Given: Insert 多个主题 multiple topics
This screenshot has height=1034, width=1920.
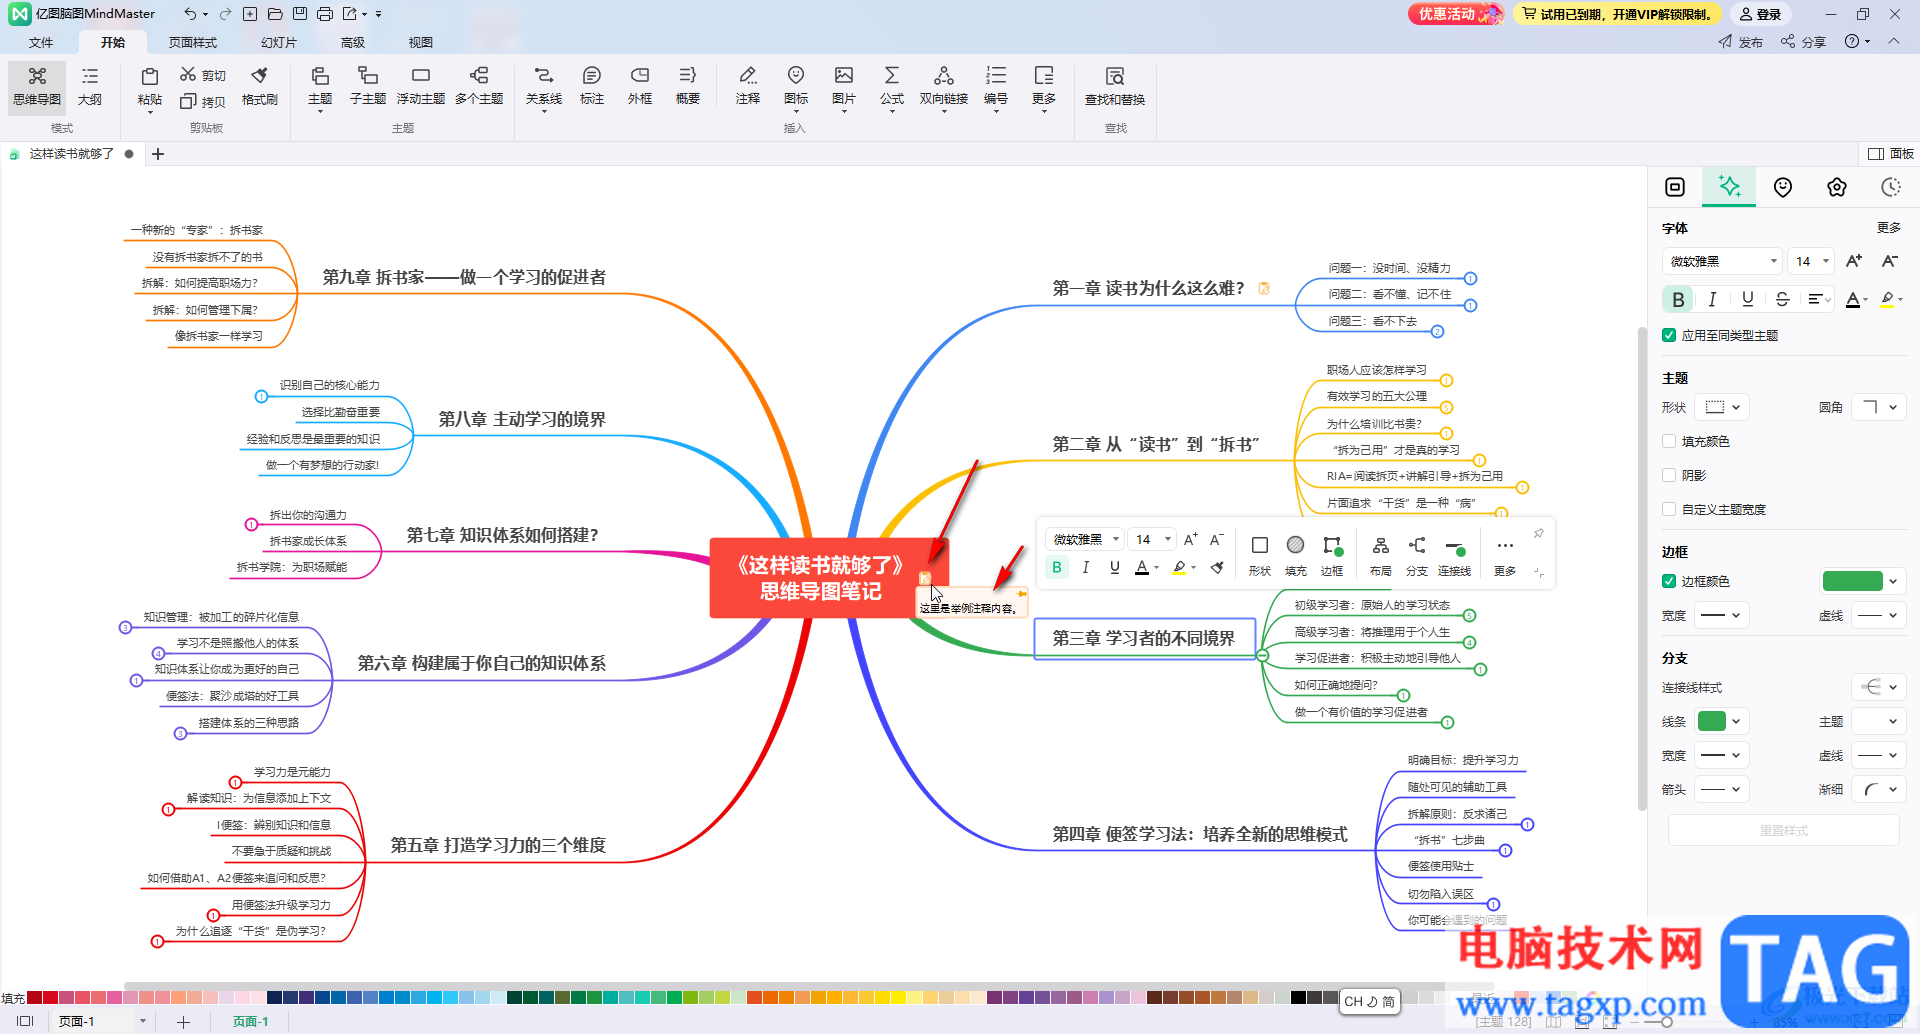Looking at the screenshot, I should click(x=479, y=85).
